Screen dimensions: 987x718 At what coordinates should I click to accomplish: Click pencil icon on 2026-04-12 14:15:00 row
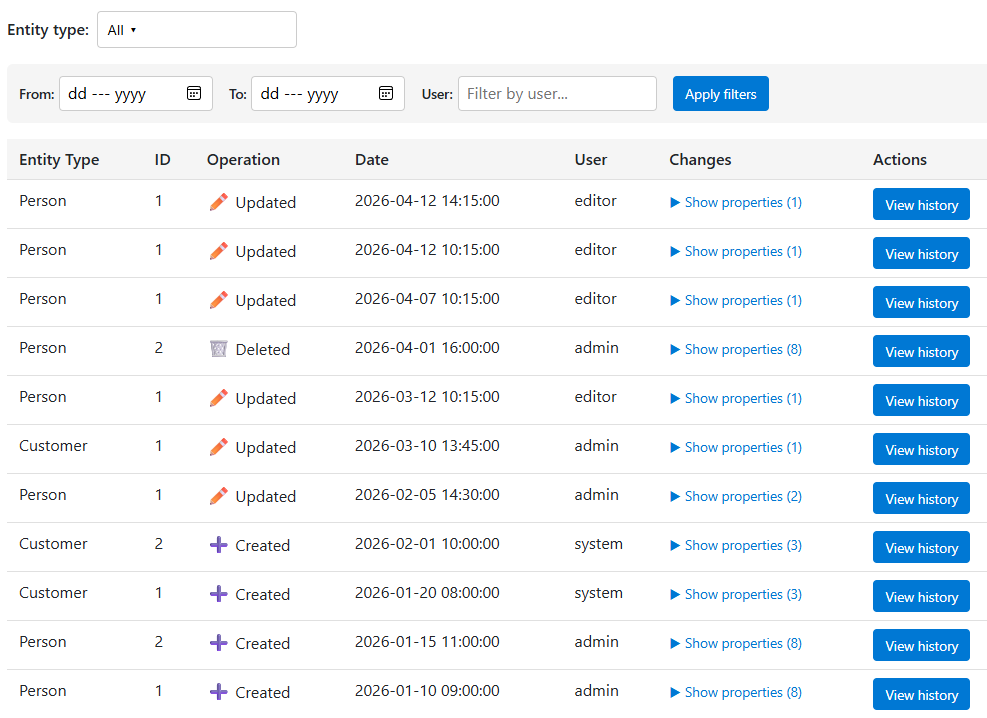pos(218,202)
